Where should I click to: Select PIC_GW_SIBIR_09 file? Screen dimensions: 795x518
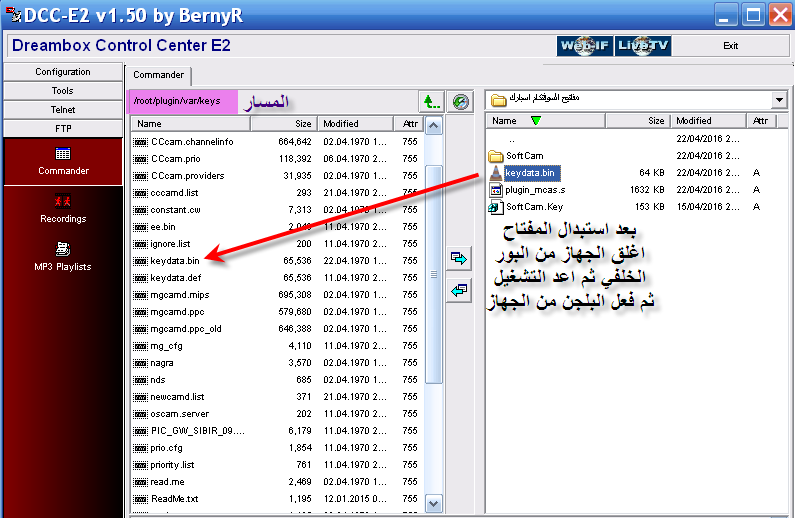[x=198, y=431]
